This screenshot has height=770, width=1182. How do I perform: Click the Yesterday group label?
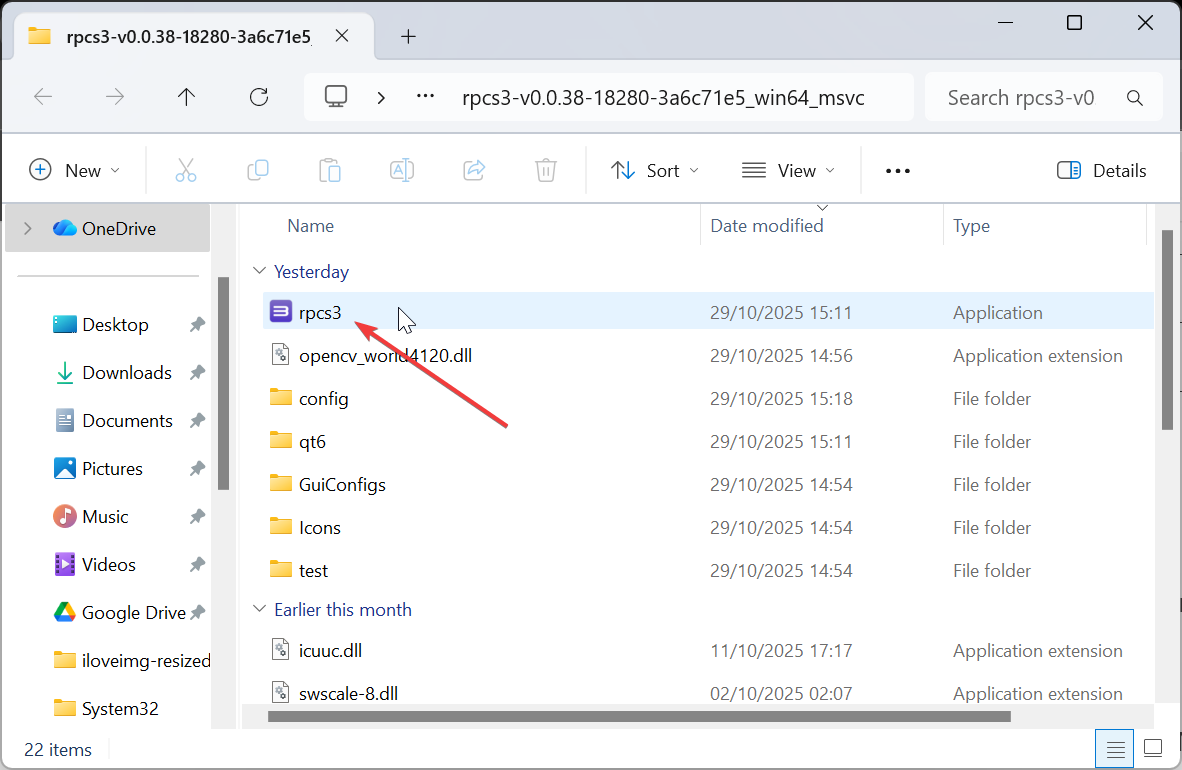coord(311,271)
